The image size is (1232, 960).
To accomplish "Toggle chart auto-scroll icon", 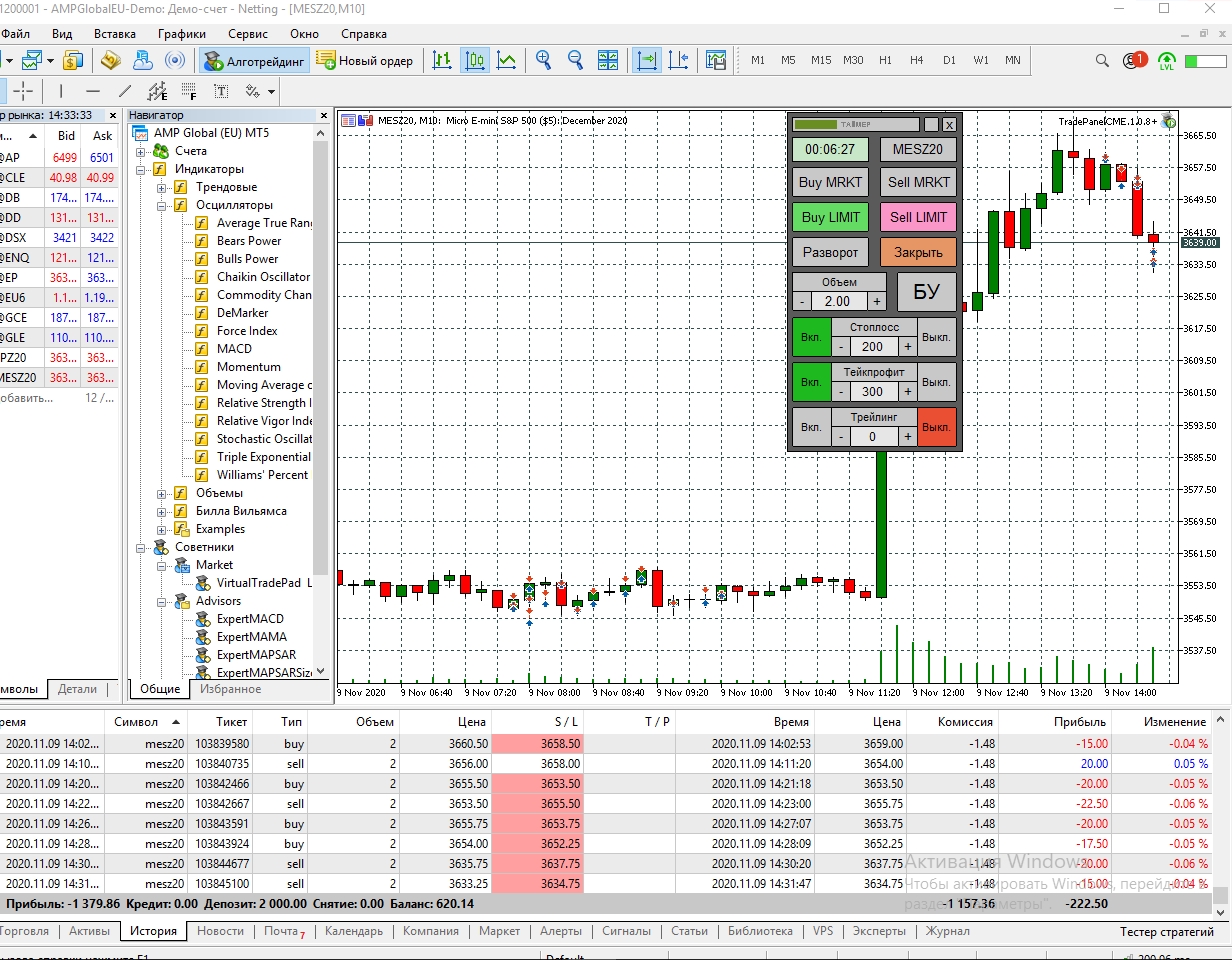I will (647, 61).
